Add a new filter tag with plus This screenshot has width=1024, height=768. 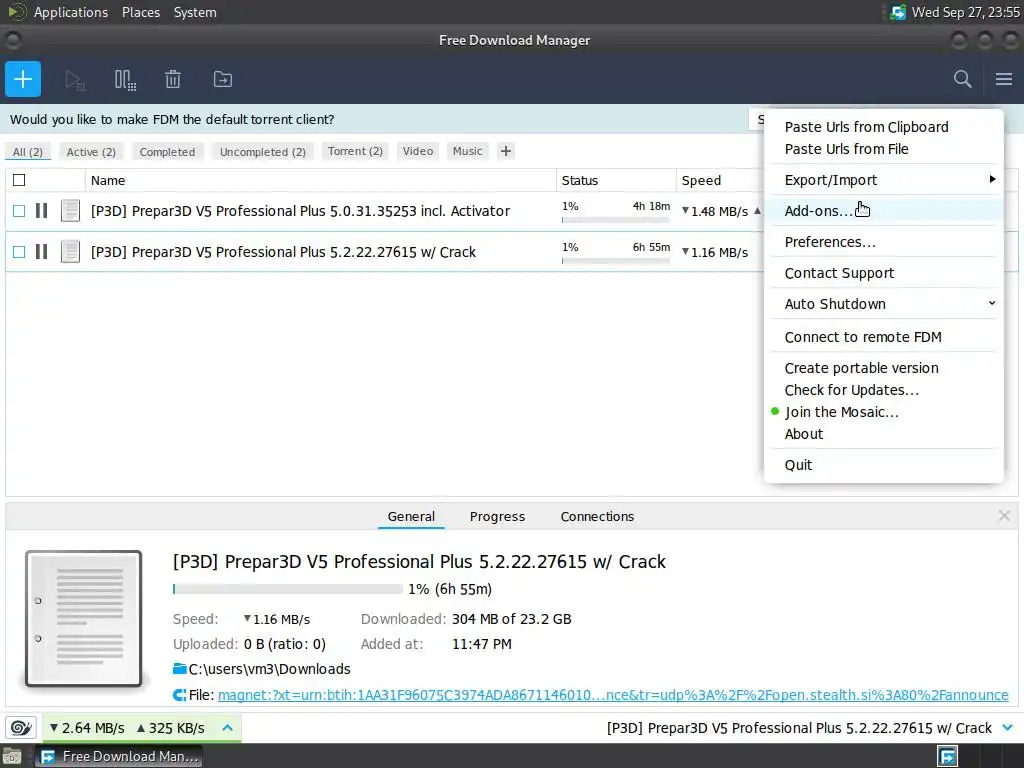505,151
